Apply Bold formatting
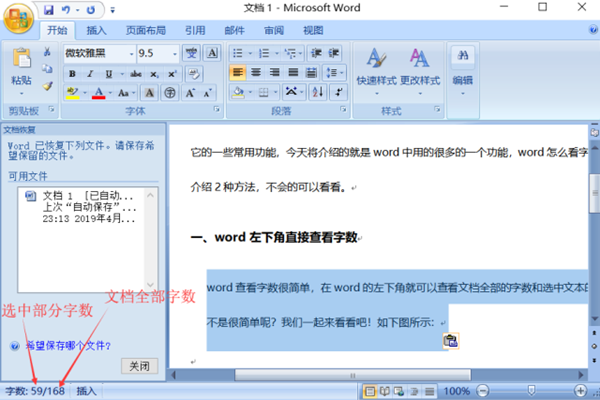Image resolution: width=600 pixels, height=400 pixels. coord(74,73)
